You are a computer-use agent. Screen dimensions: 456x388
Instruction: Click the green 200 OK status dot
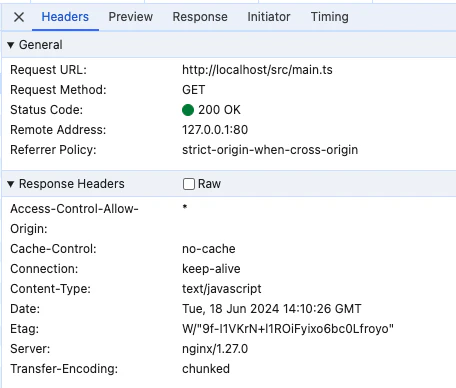188,110
